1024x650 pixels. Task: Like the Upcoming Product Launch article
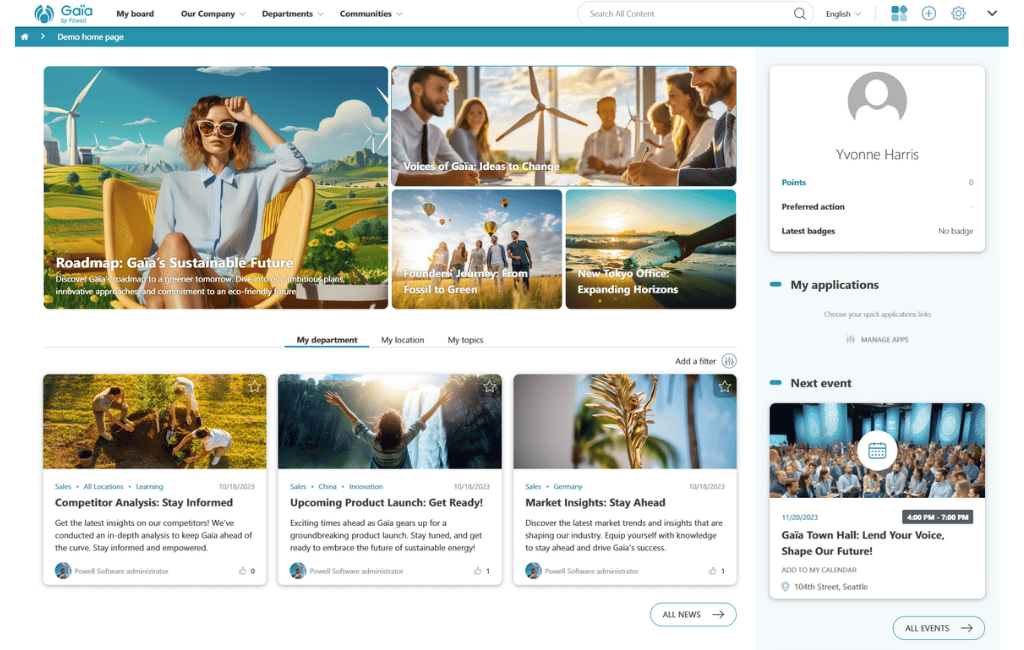click(x=478, y=571)
